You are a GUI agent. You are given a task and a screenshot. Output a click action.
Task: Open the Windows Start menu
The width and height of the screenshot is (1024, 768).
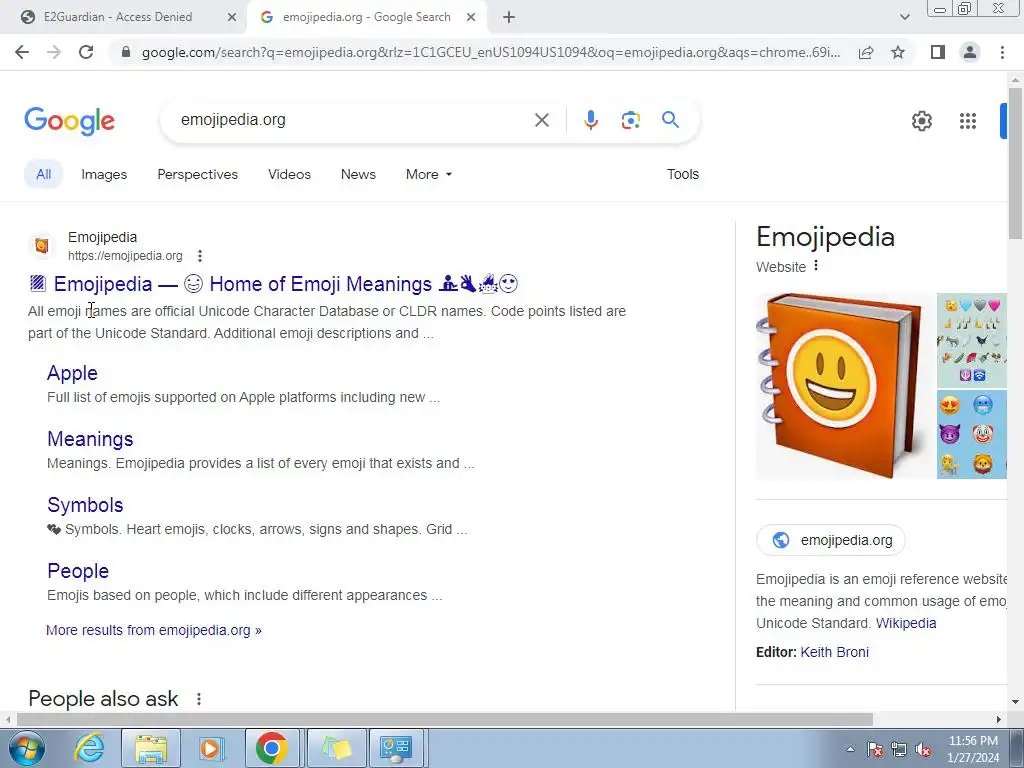pyautogui.click(x=25, y=748)
